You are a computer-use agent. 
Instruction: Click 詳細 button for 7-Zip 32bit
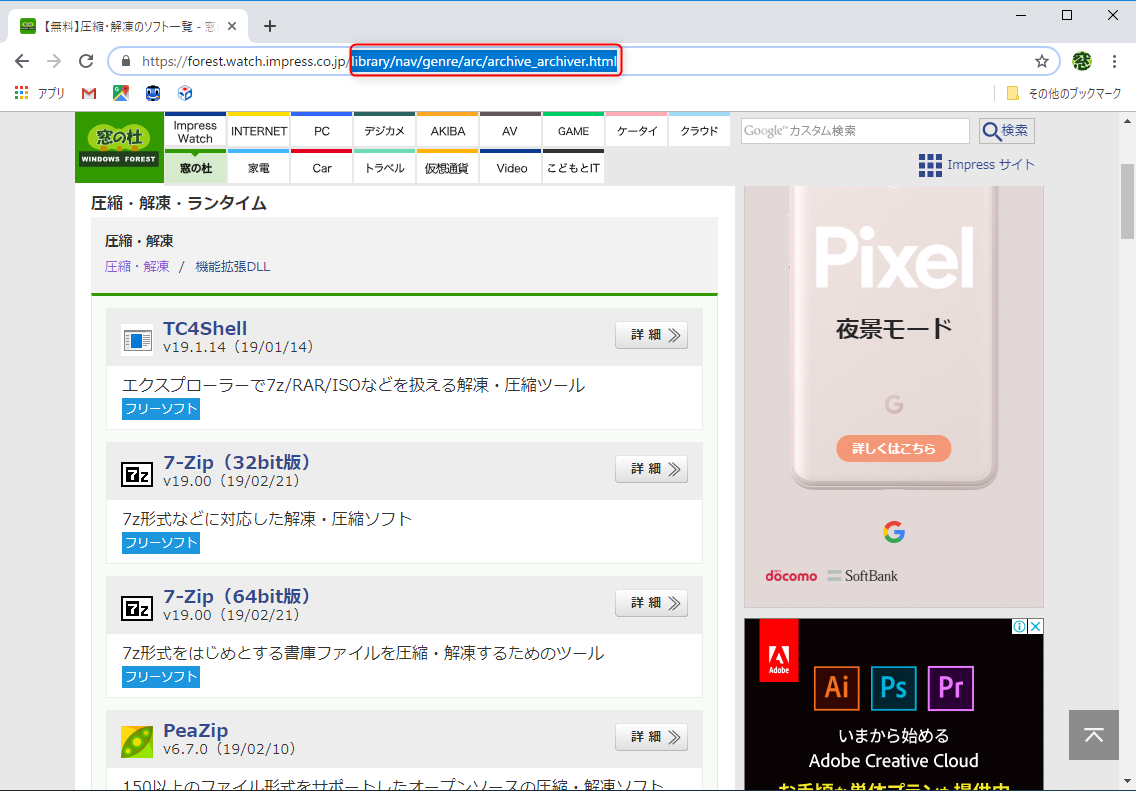[651, 469]
